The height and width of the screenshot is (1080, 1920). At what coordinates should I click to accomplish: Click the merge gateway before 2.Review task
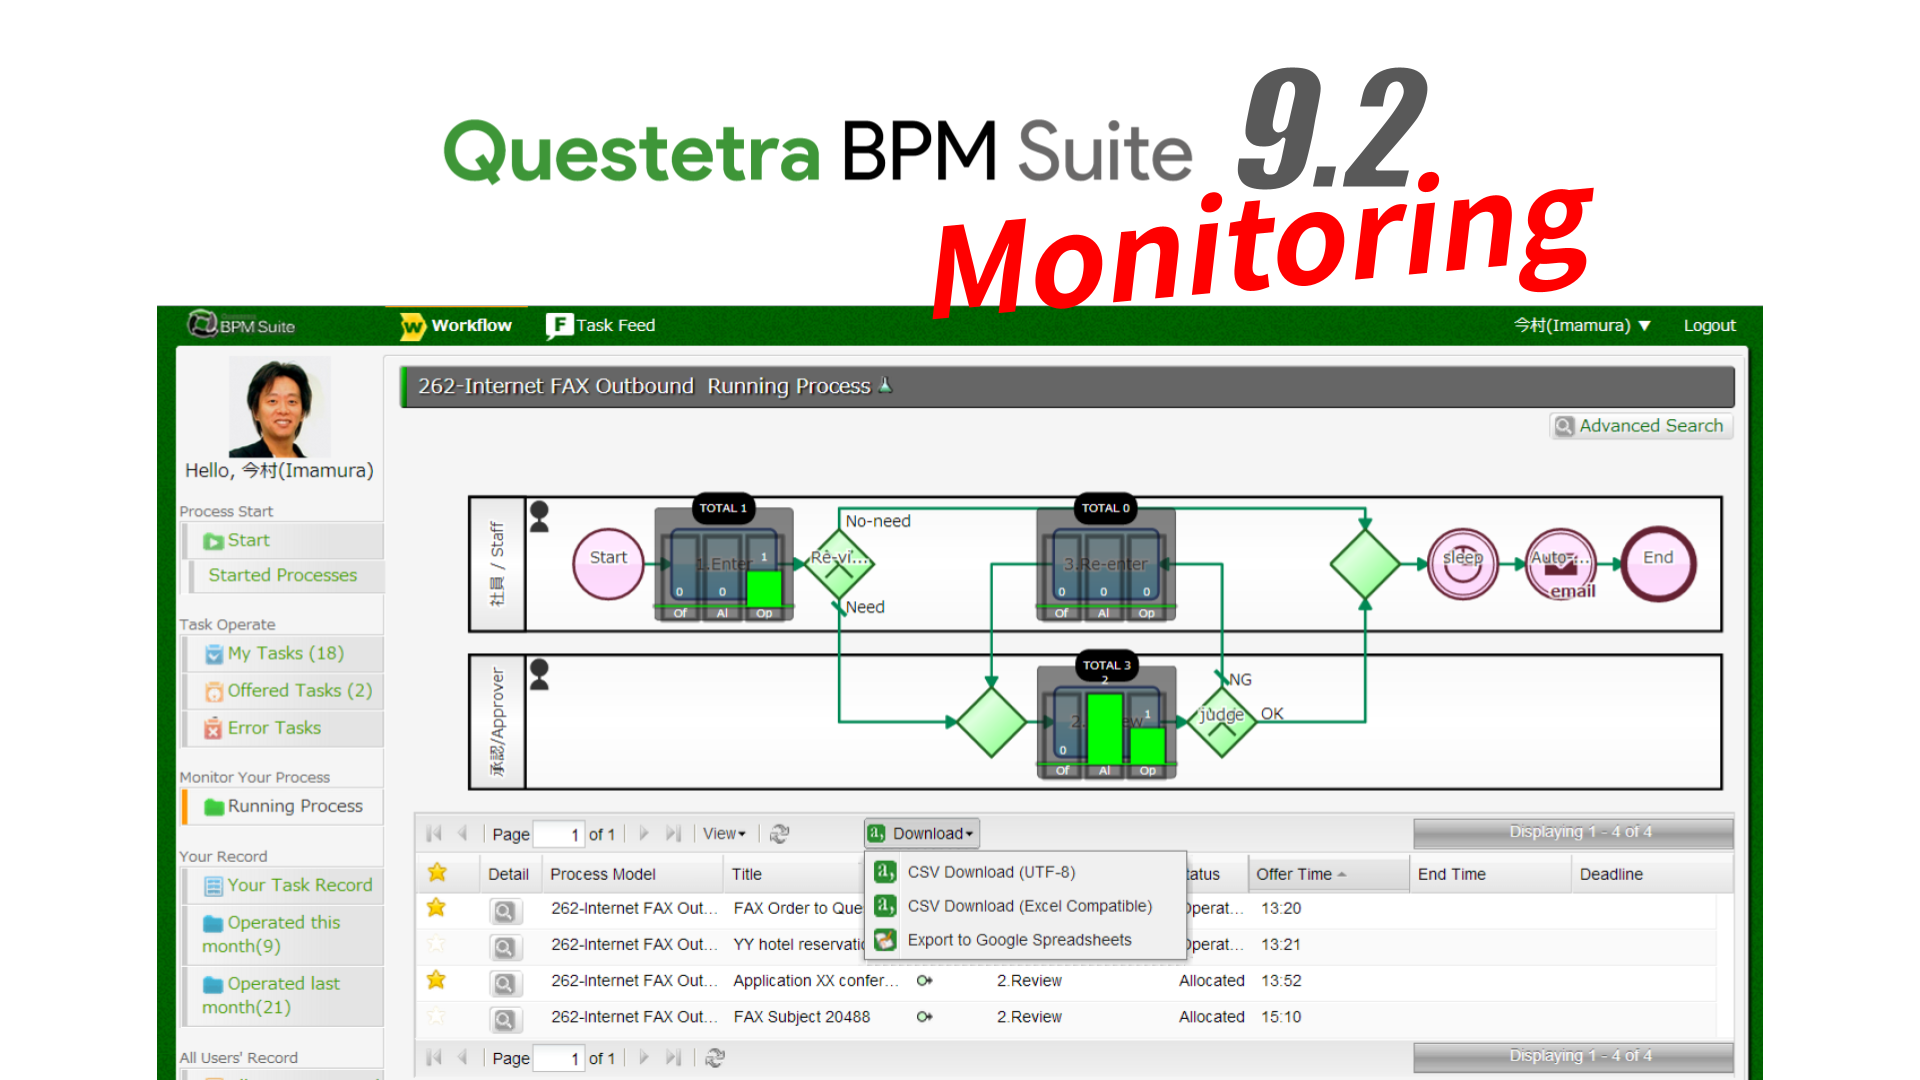pyautogui.click(x=991, y=721)
